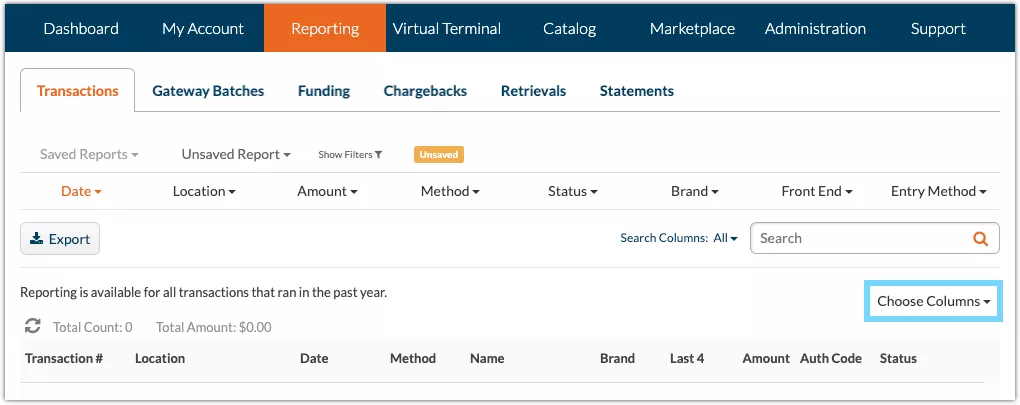1020x405 pixels.
Task: Open Search Columns All dropdown
Action: 725,239
